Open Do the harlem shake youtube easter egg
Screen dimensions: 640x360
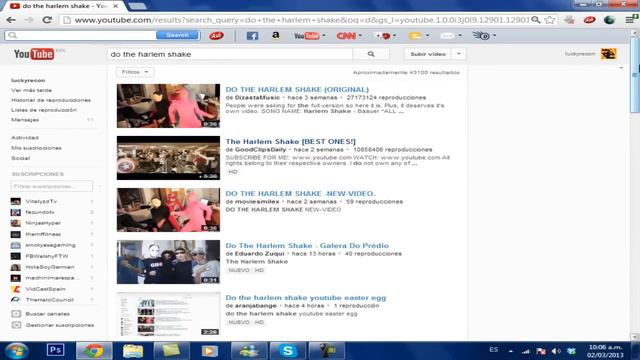306,298
